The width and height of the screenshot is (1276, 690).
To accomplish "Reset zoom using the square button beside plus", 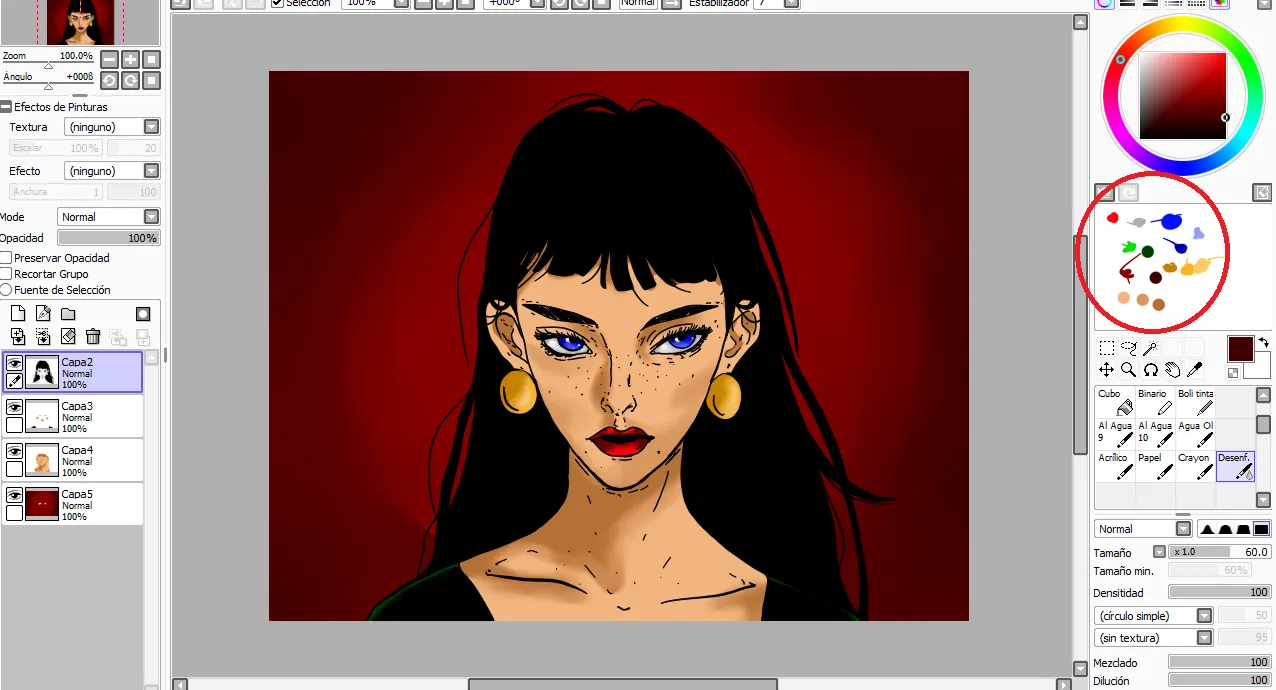I will pyautogui.click(x=151, y=59).
